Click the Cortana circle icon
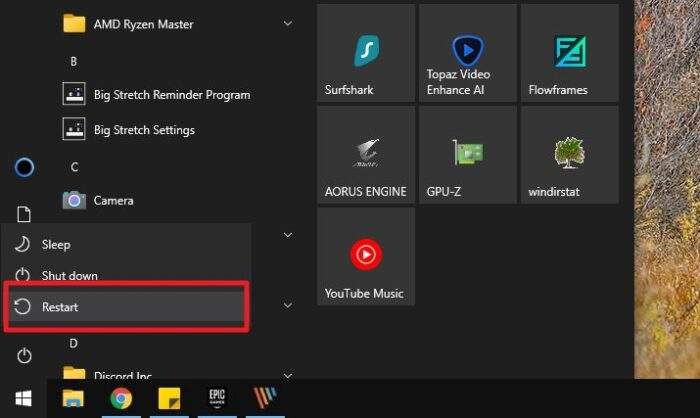 point(24,167)
